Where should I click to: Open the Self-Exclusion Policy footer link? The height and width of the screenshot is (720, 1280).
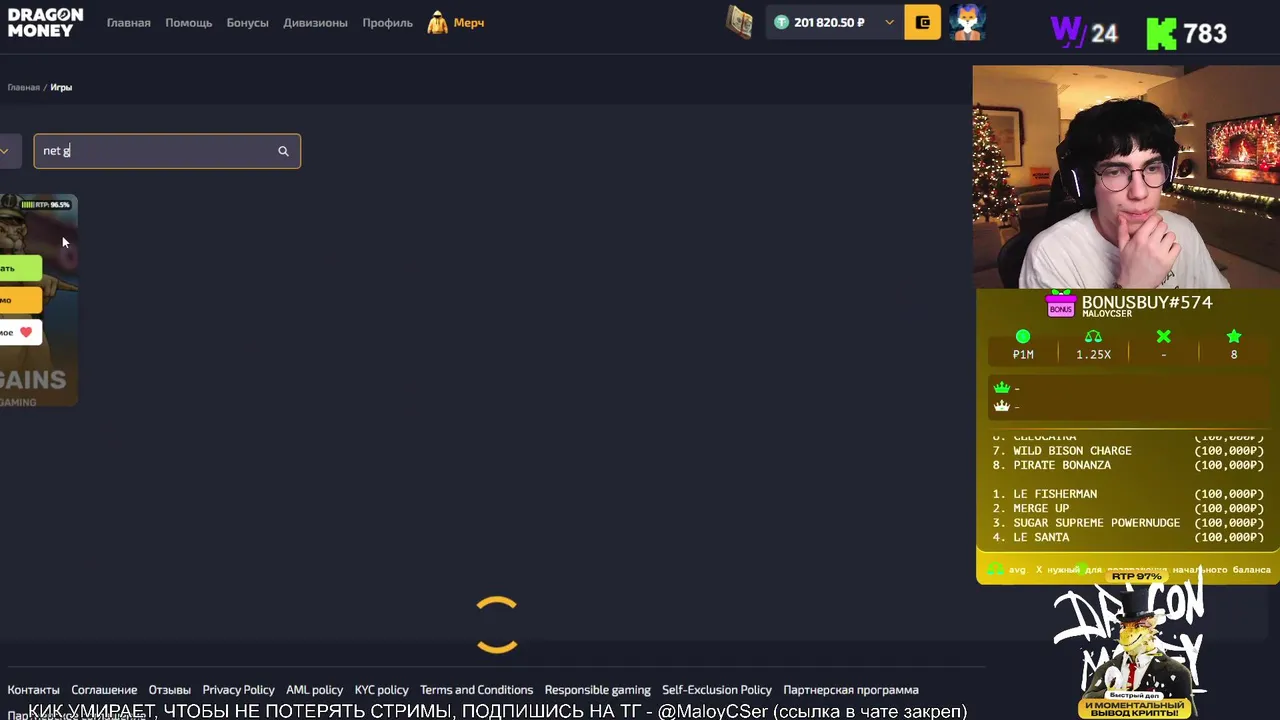click(x=716, y=690)
